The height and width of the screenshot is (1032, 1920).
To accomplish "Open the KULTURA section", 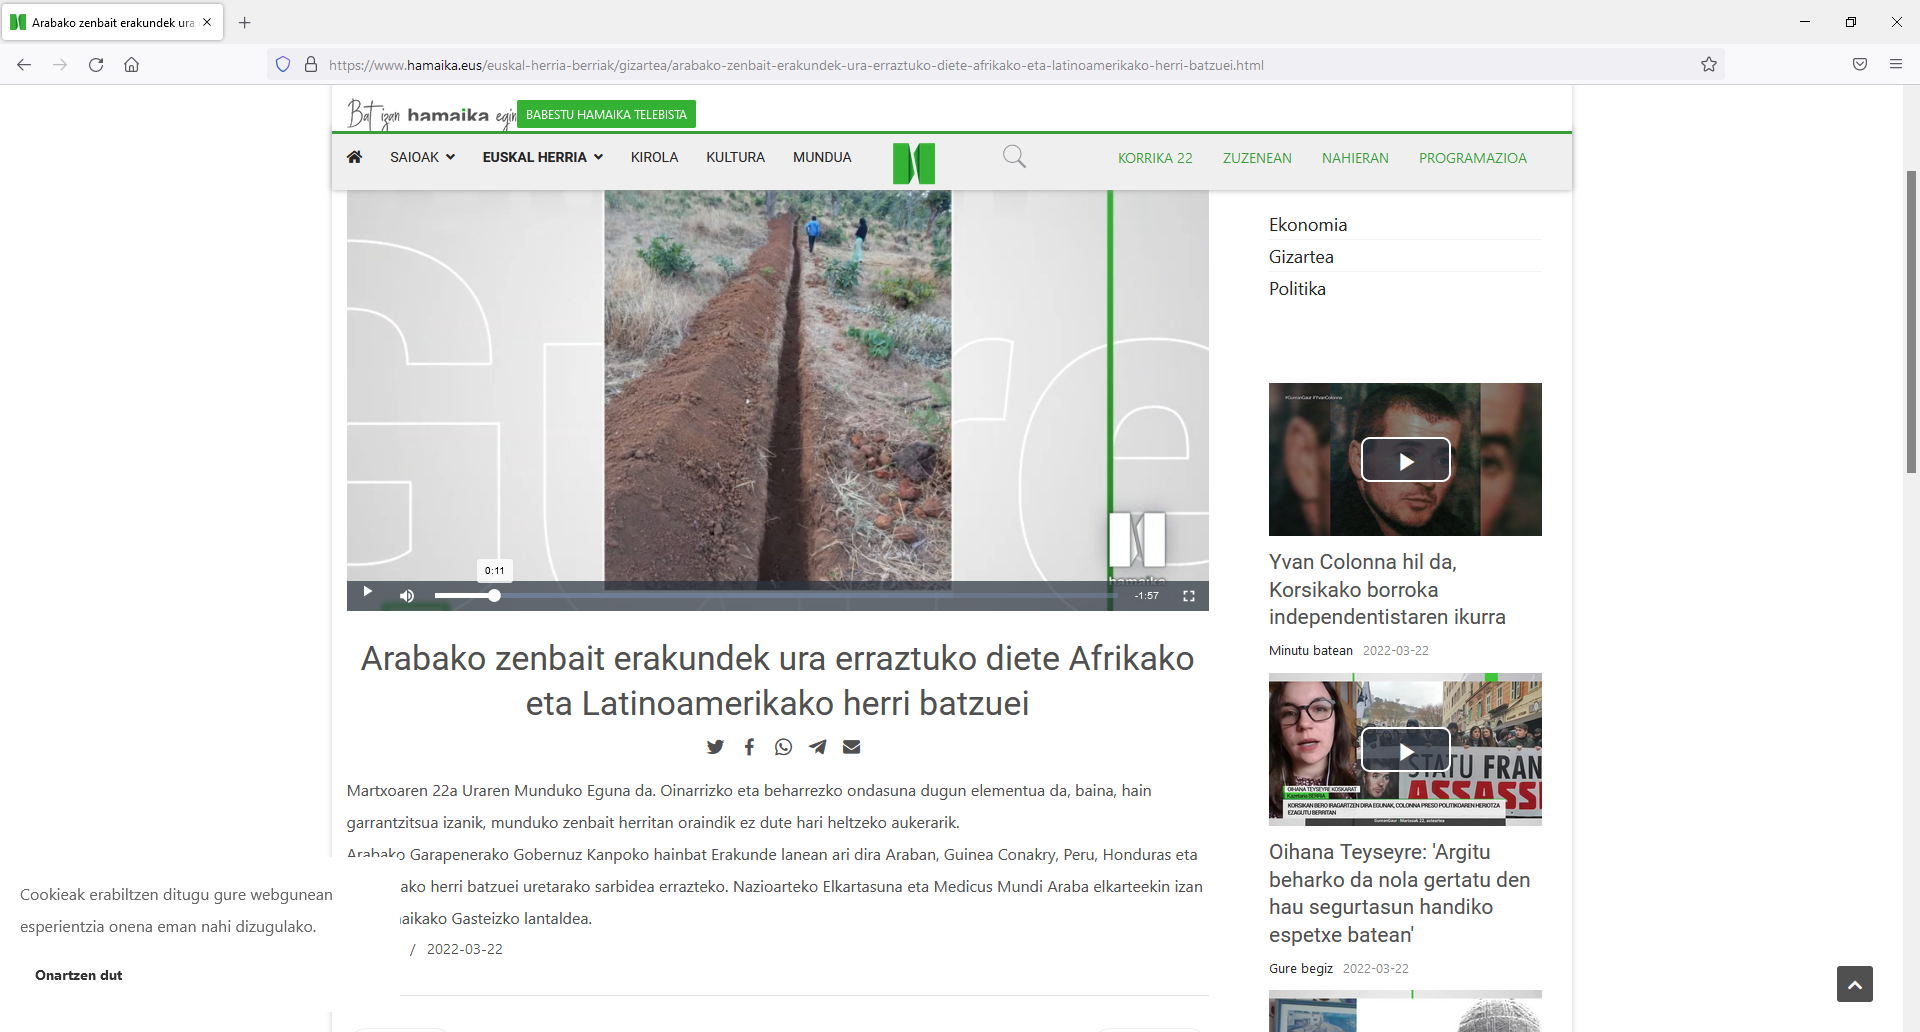I will (735, 157).
